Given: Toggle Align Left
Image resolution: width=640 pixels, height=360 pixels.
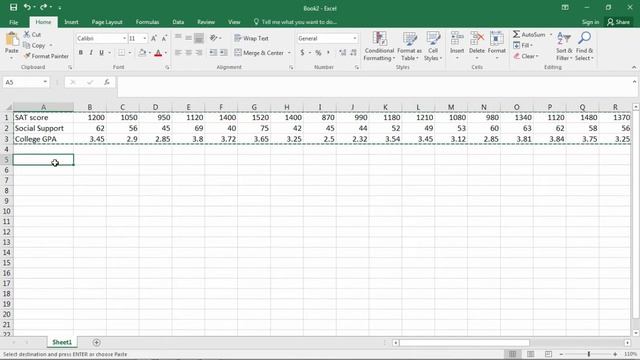Looking at the screenshot, I should pyautogui.click(x=178, y=53).
